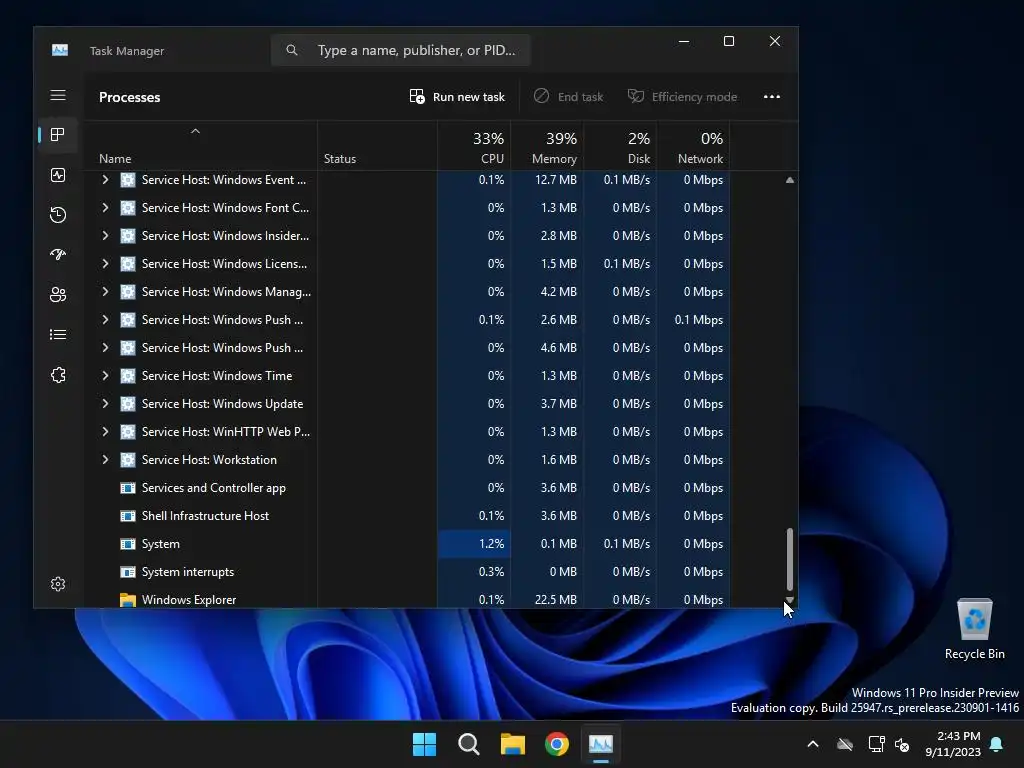
Task: Click the gear icon of Service Host: Windows Time
Action: pyautogui.click(x=128, y=376)
